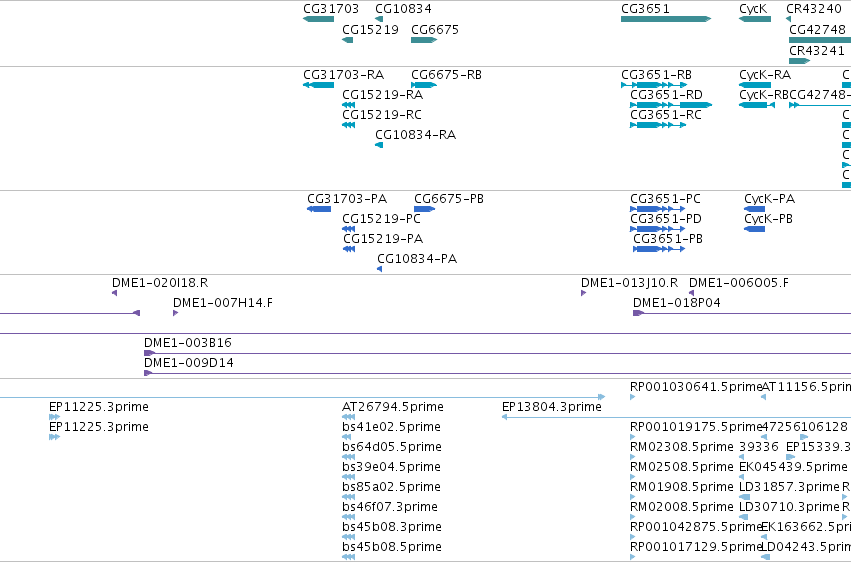Open the CG15219-RA transcript
The image size is (851, 562).
[348, 105]
